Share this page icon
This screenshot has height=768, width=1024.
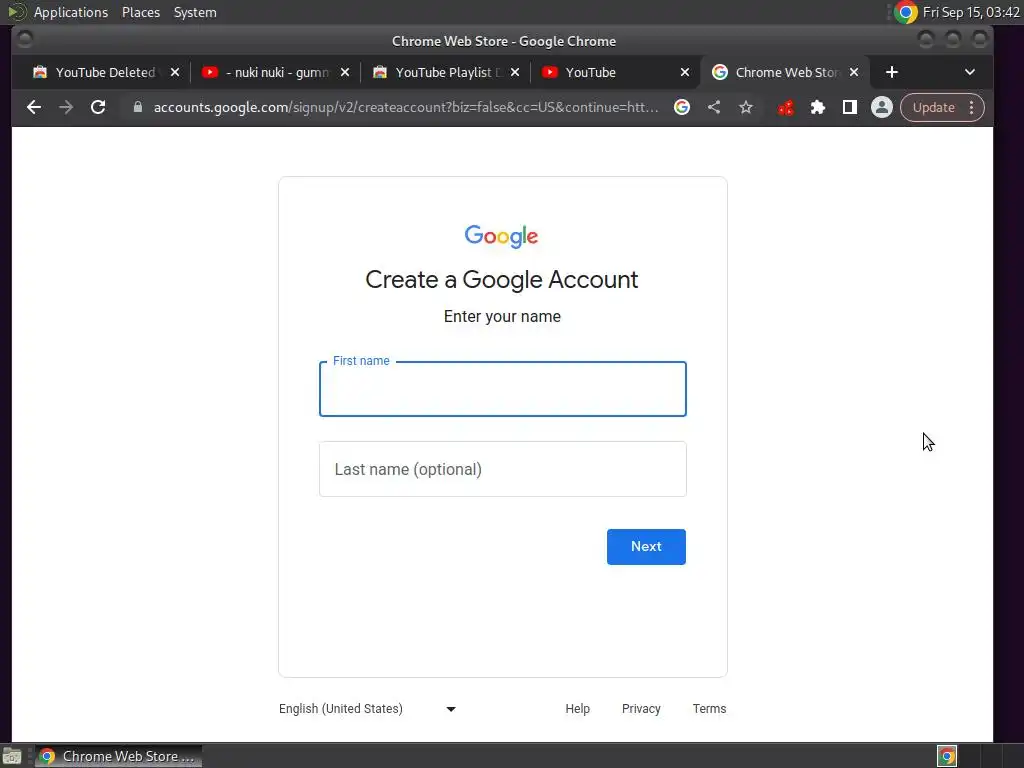click(x=714, y=107)
